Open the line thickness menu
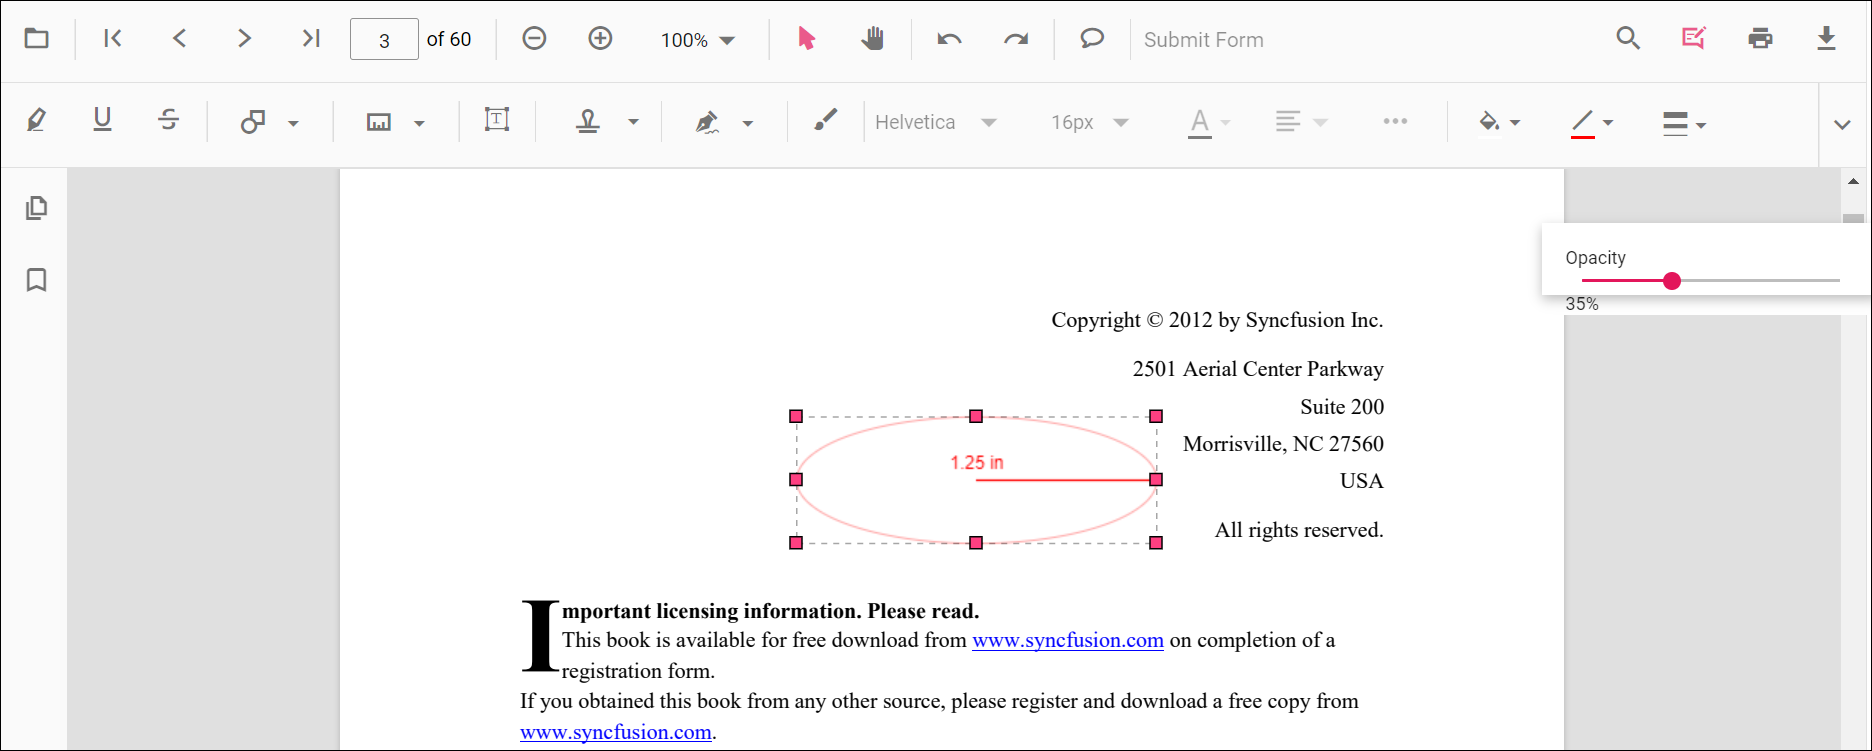The height and width of the screenshot is (751, 1872). point(1684,123)
